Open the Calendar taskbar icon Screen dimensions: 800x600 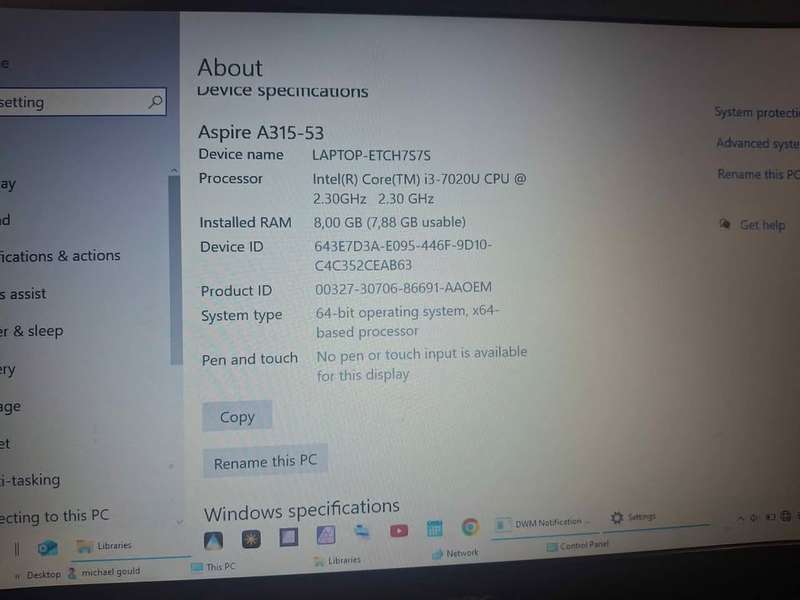tap(434, 529)
